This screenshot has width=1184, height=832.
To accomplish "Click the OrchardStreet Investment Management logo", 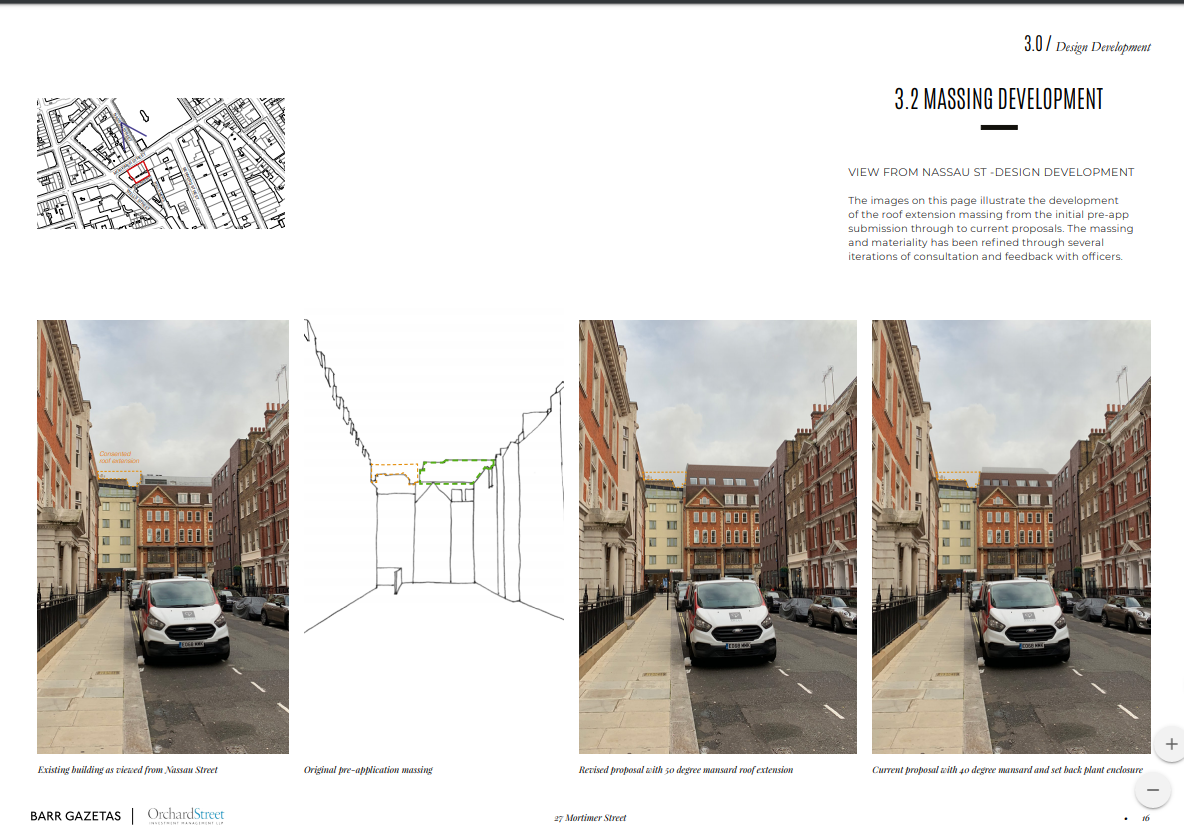I will tap(185, 816).
